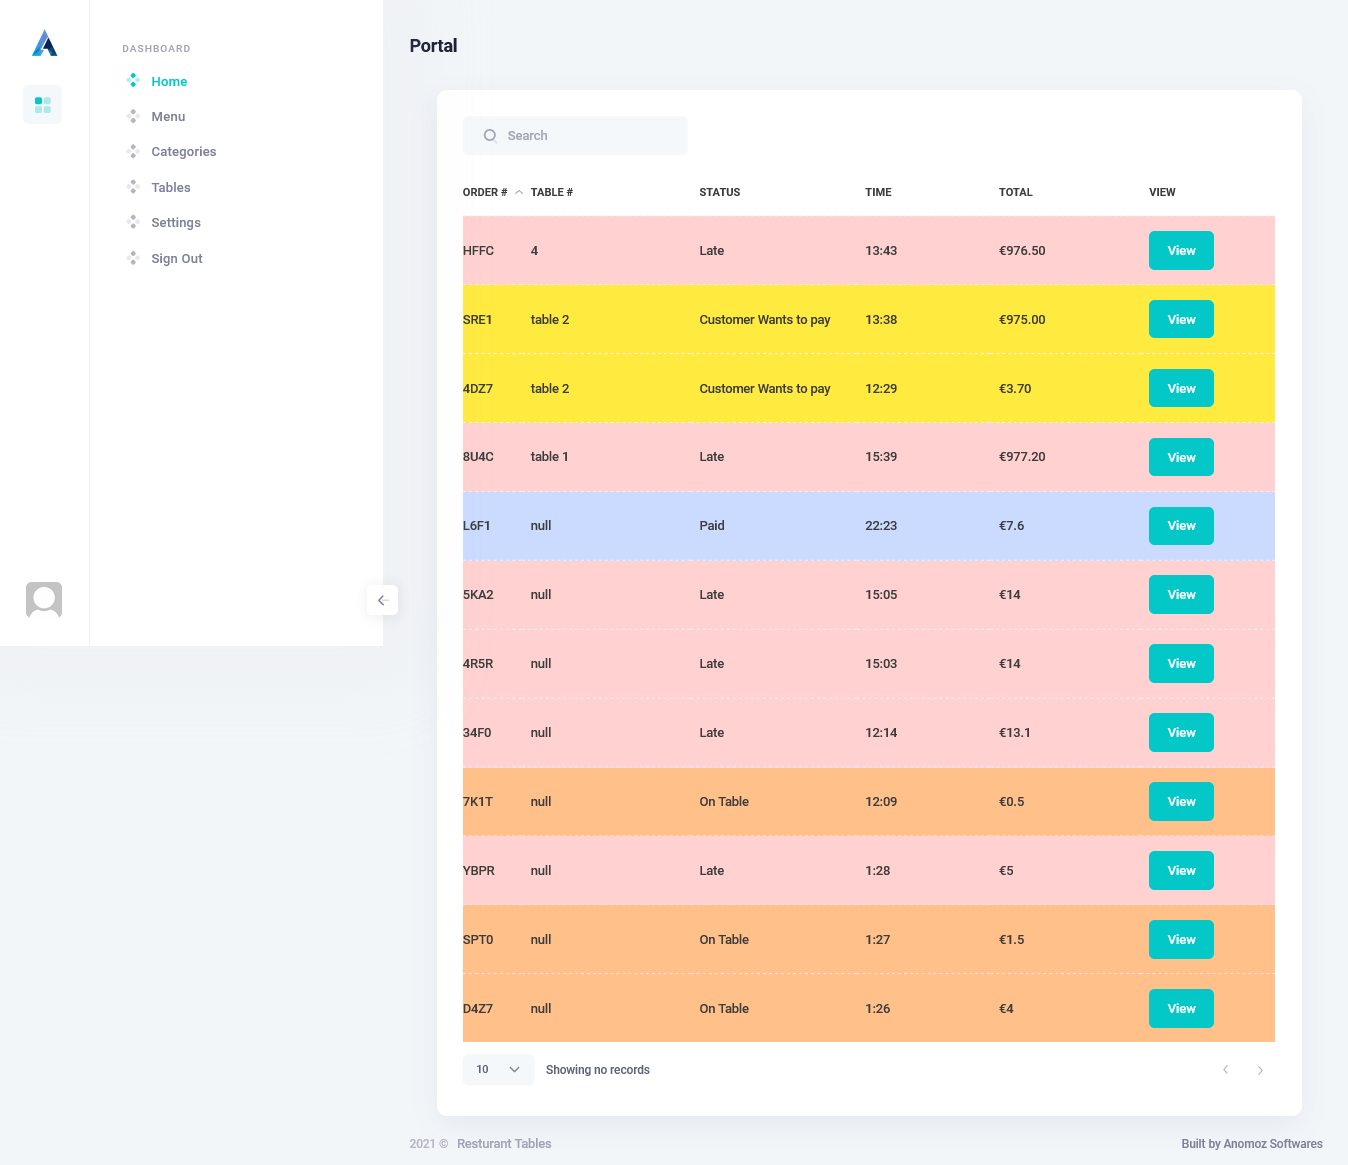Click the blue A logo icon
This screenshot has width=1348, height=1165.
click(x=44, y=43)
